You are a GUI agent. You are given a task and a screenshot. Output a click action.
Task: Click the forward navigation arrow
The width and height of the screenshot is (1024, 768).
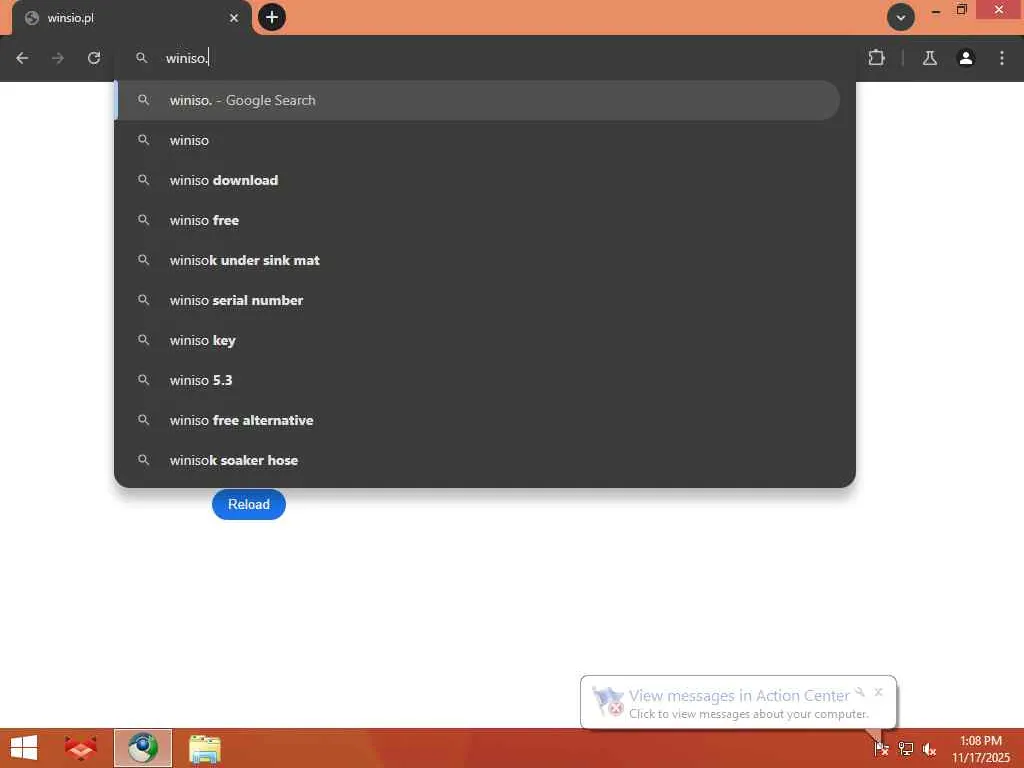pos(58,58)
